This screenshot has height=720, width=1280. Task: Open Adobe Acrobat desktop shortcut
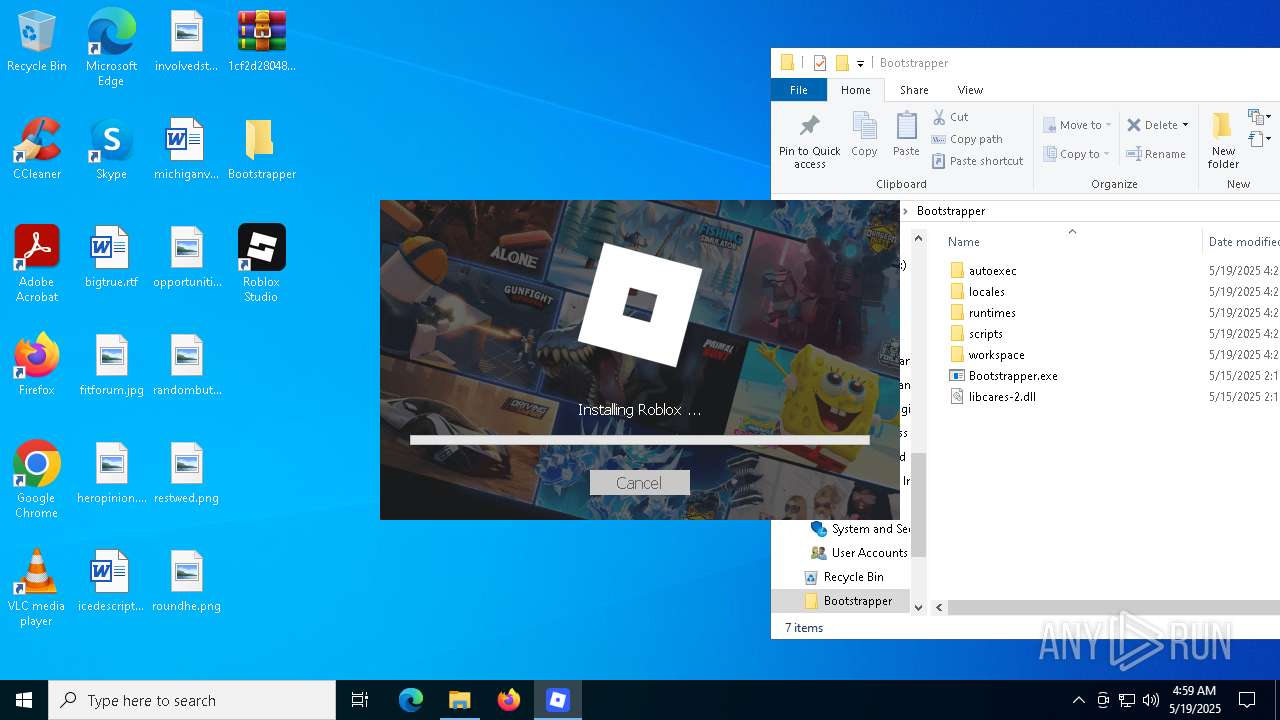coord(37,263)
